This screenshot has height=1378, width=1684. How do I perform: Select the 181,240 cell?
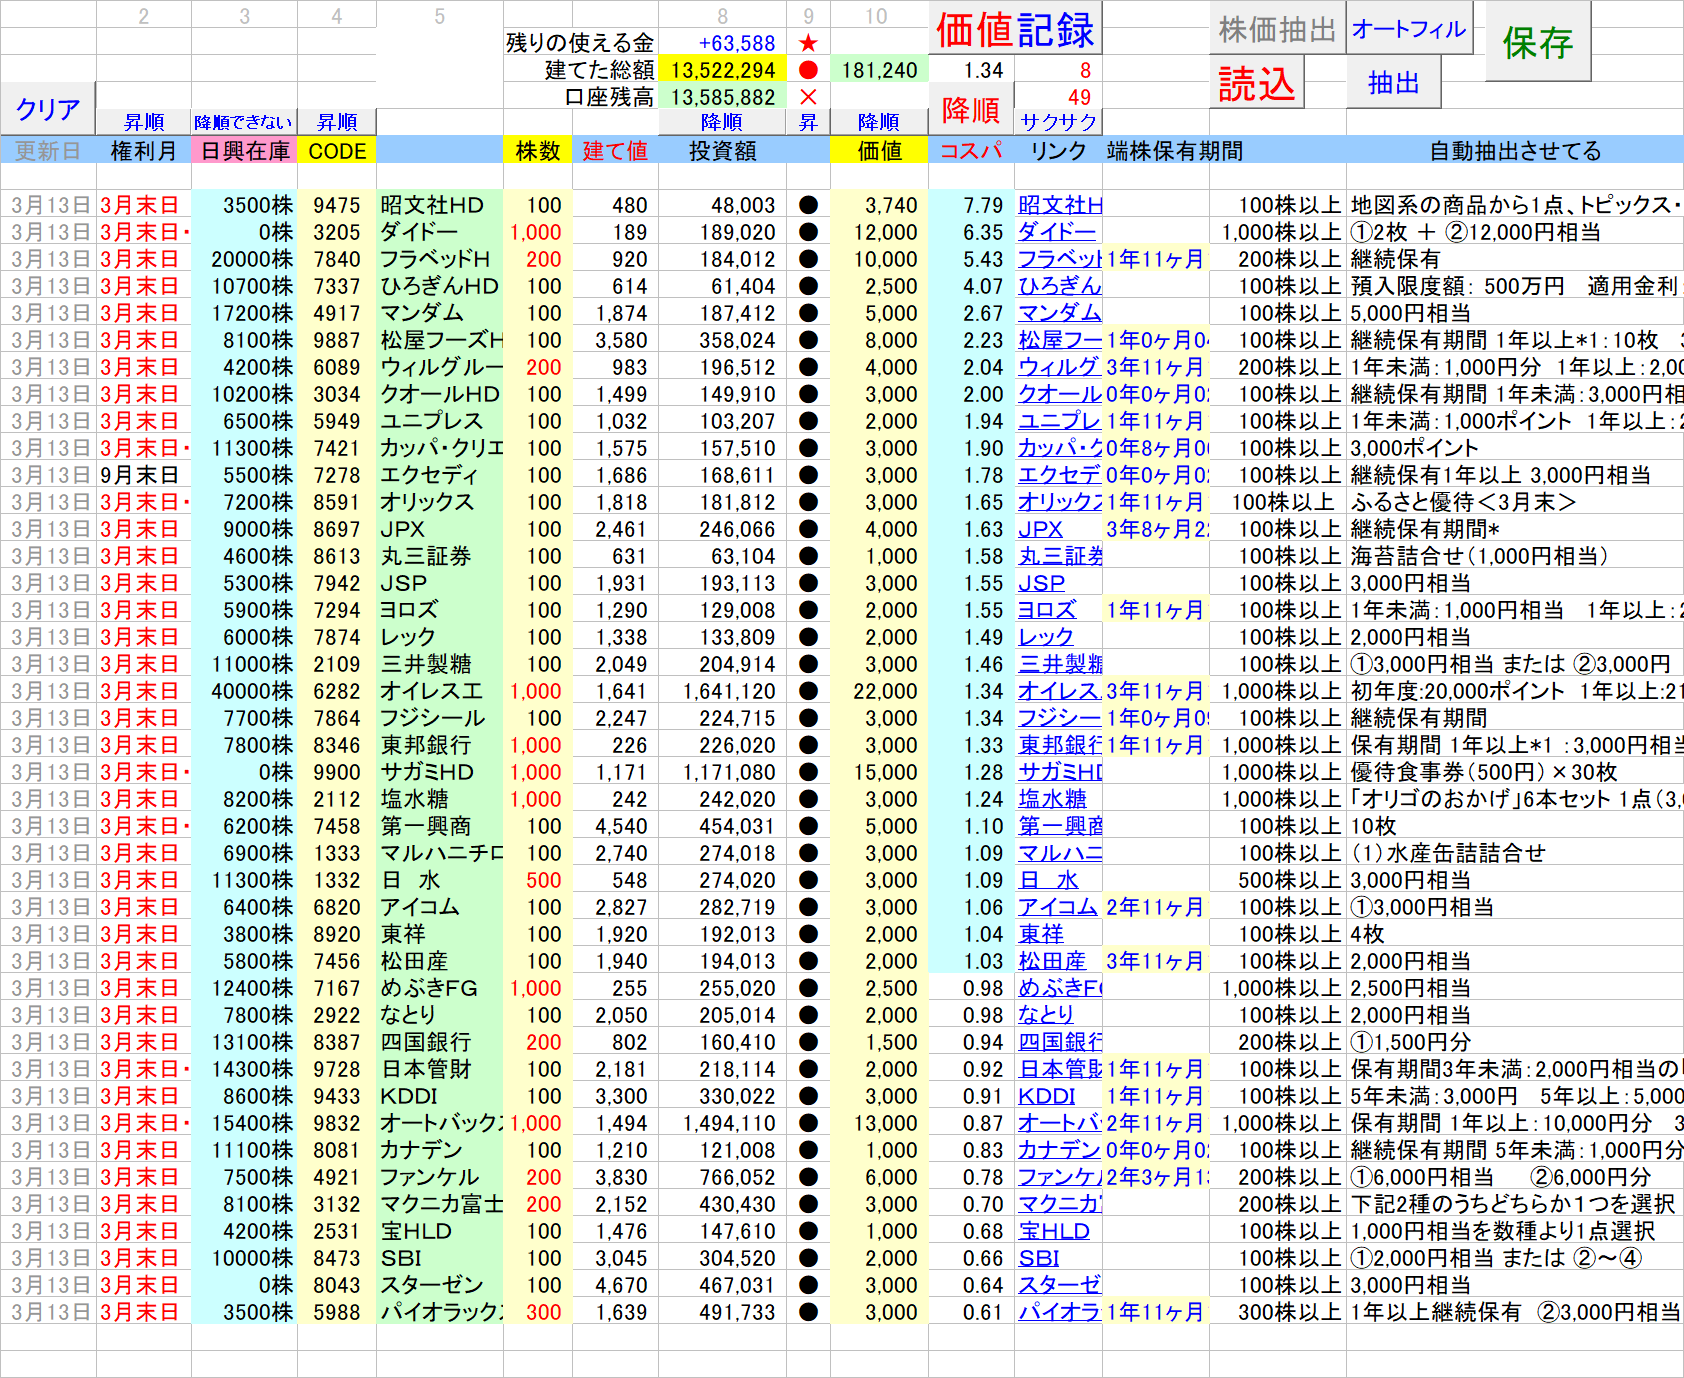tap(879, 70)
